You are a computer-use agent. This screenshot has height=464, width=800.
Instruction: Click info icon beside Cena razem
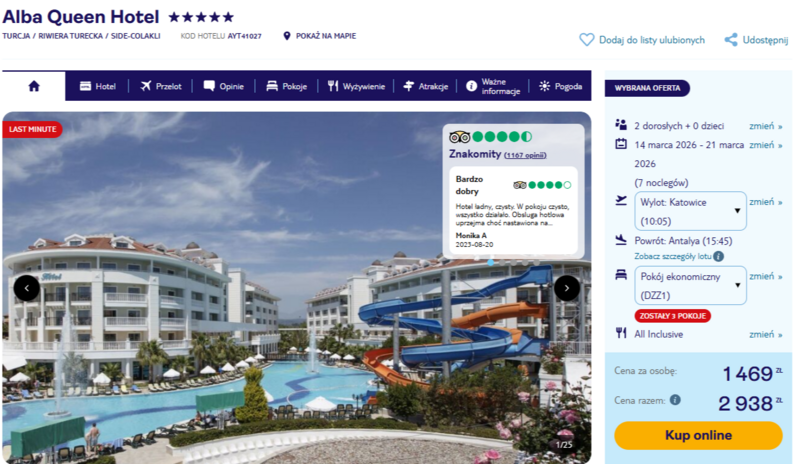pos(675,400)
